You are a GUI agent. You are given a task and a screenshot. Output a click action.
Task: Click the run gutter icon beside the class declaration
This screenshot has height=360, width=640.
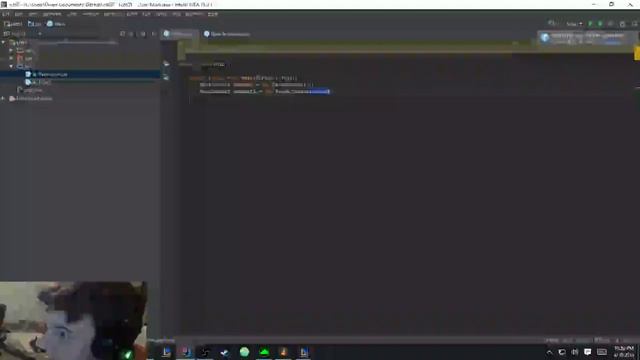(166, 64)
